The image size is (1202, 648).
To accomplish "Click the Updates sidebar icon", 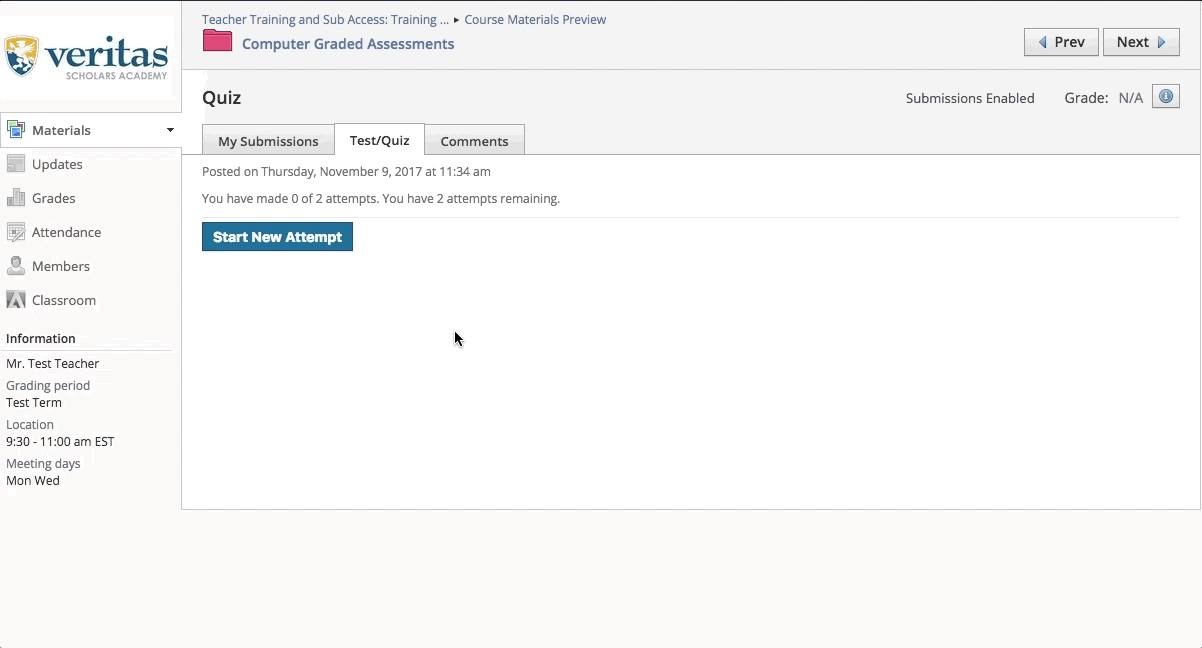I will tap(15, 164).
